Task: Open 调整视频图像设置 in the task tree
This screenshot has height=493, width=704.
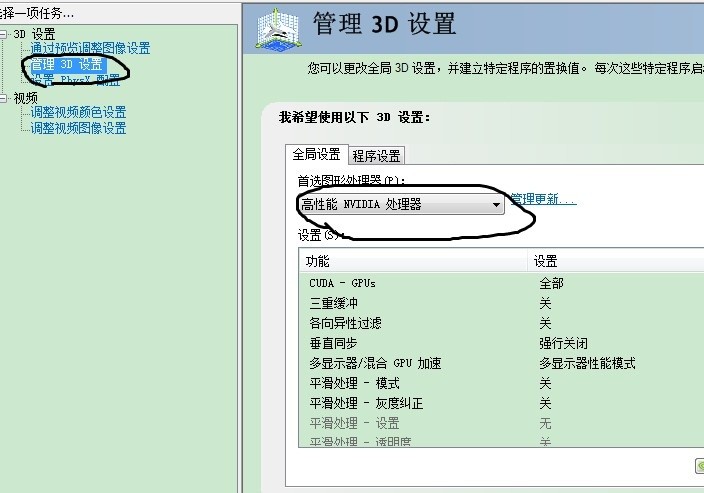Action: [78, 128]
